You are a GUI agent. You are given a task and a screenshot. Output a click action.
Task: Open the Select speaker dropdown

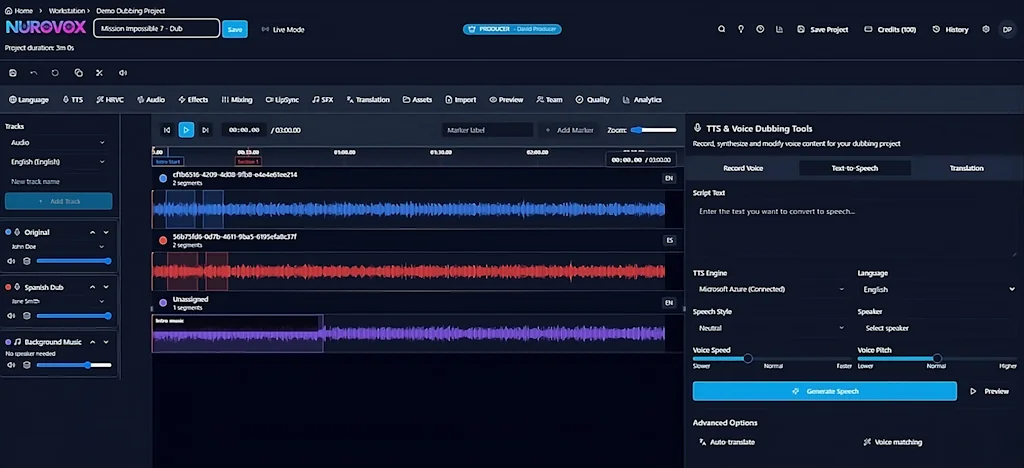tap(937, 328)
